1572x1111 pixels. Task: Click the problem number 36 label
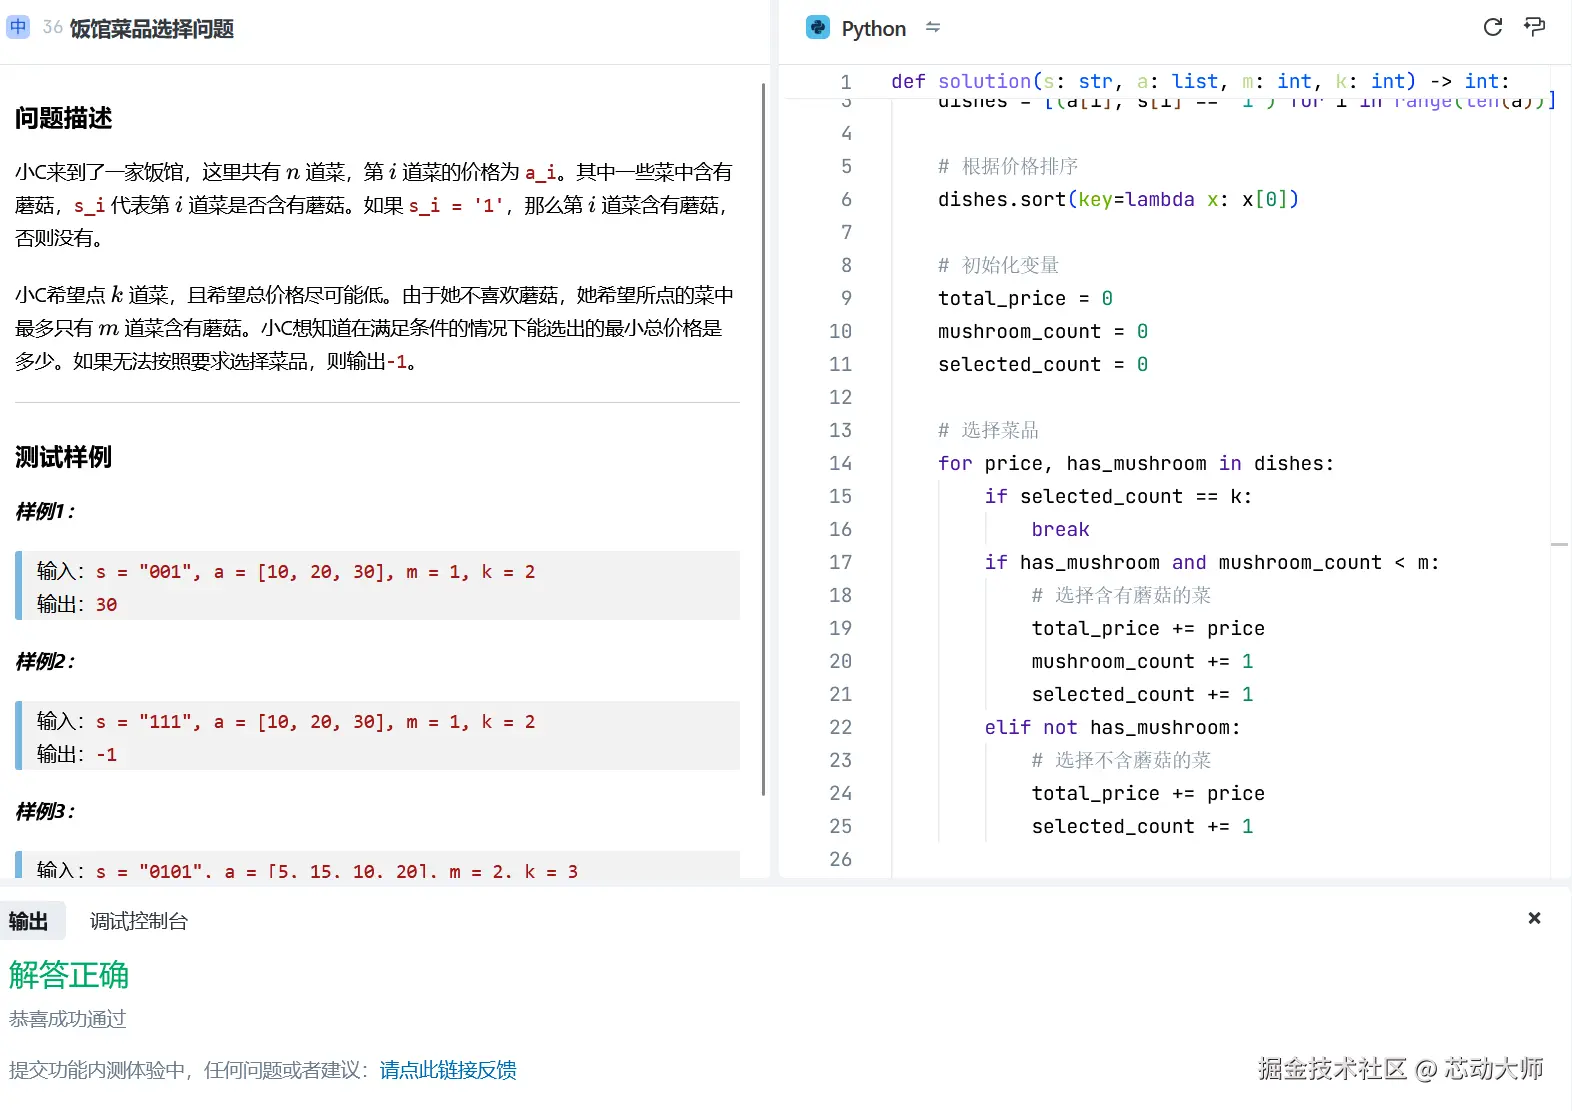pos(53,27)
